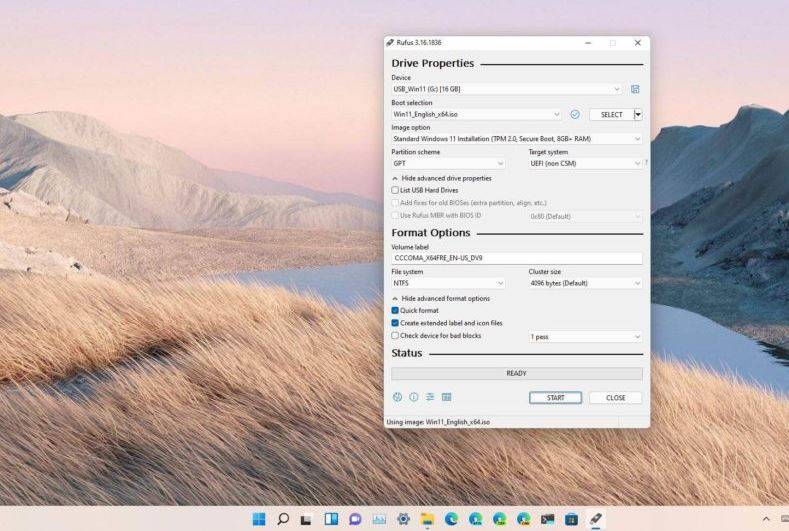The image size is (789, 531).
Task: Open the Rufus about info icon
Action: tap(414, 397)
